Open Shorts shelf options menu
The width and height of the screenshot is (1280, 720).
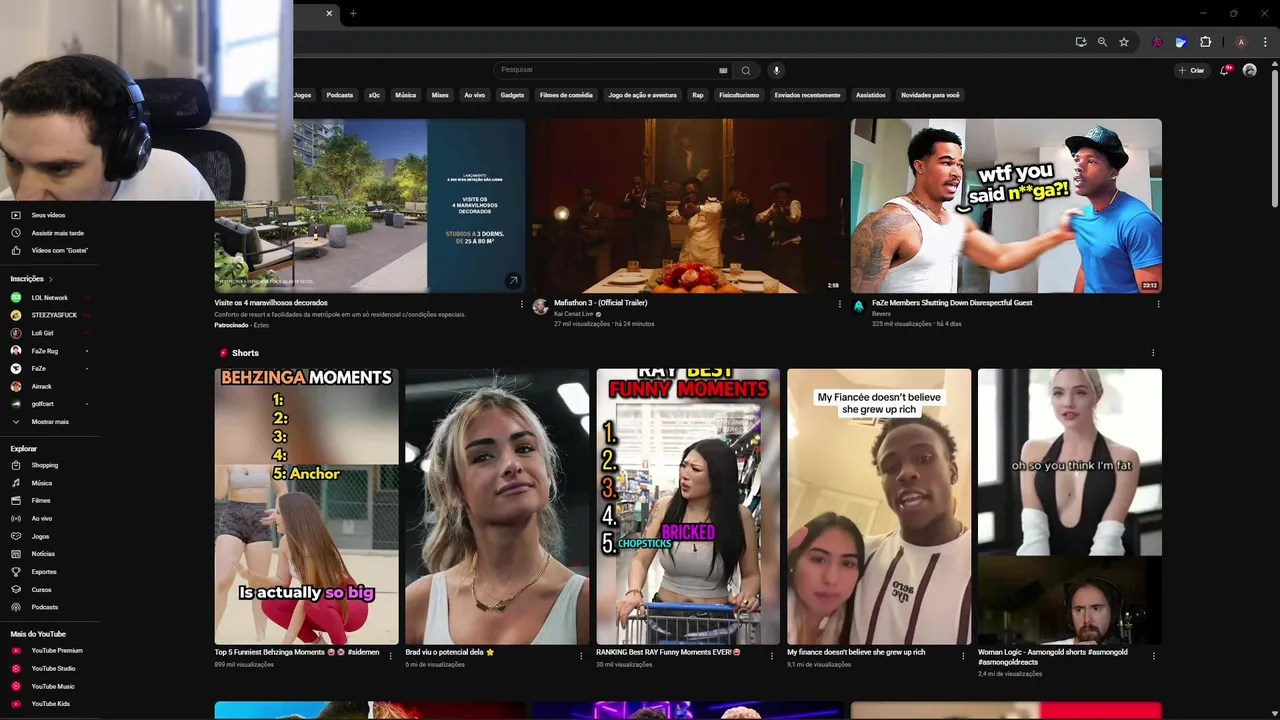[x=1153, y=353]
